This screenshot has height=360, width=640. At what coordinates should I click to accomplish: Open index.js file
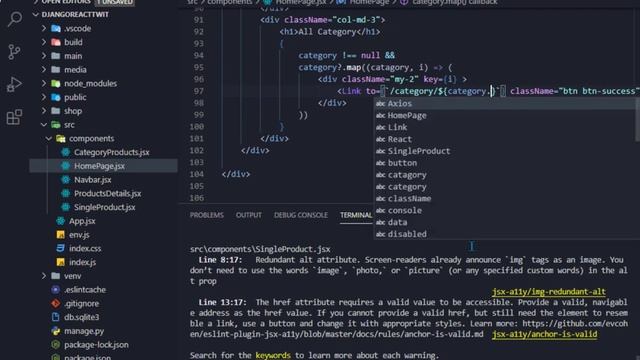click(82, 262)
